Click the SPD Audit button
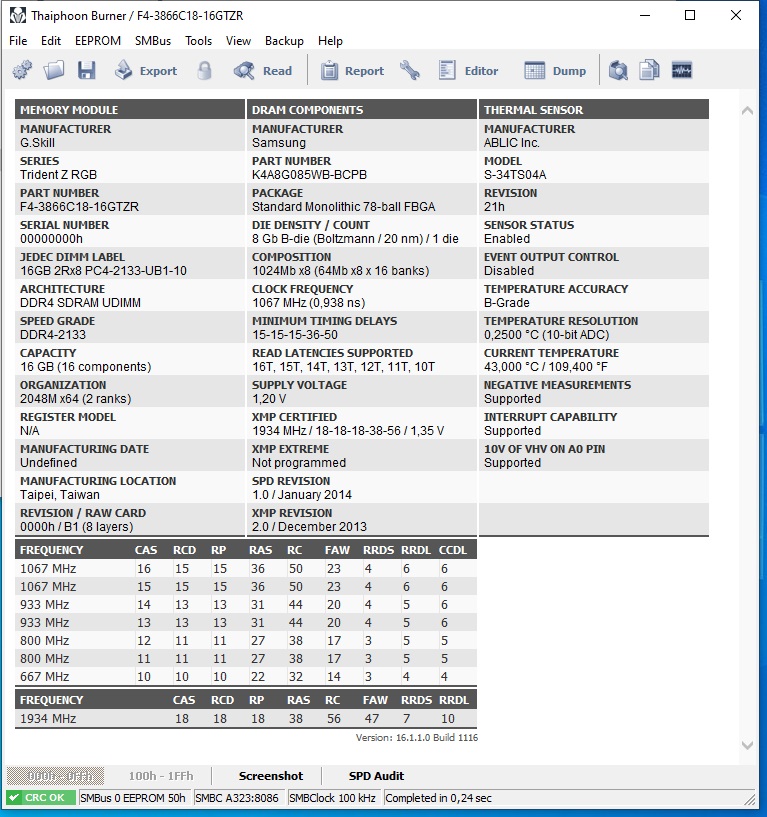The width and height of the screenshot is (767, 817). click(x=376, y=776)
